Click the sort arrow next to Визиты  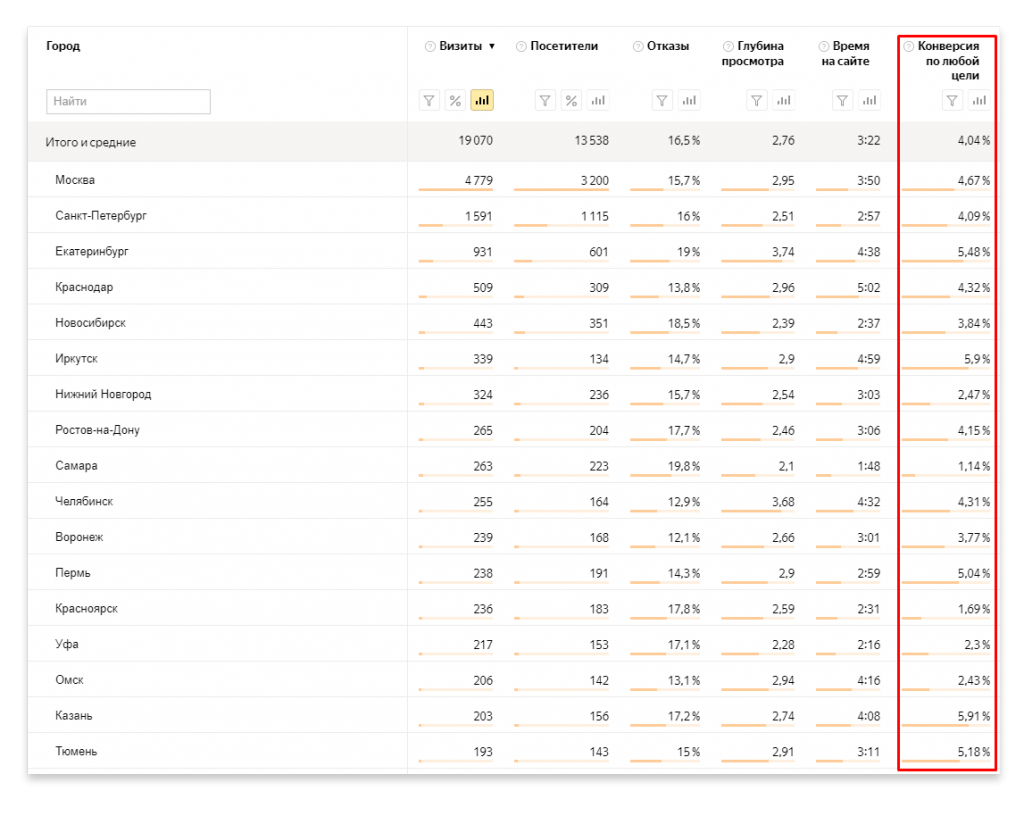coord(492,46)
